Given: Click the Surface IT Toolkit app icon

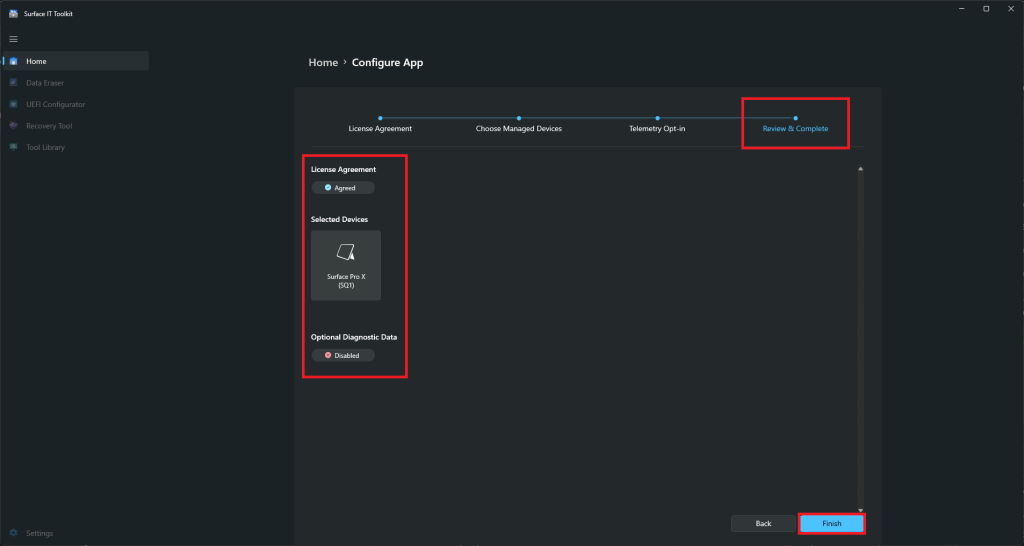Looking at the screenshot, I should pyautogui.click(x=13, y=13).
